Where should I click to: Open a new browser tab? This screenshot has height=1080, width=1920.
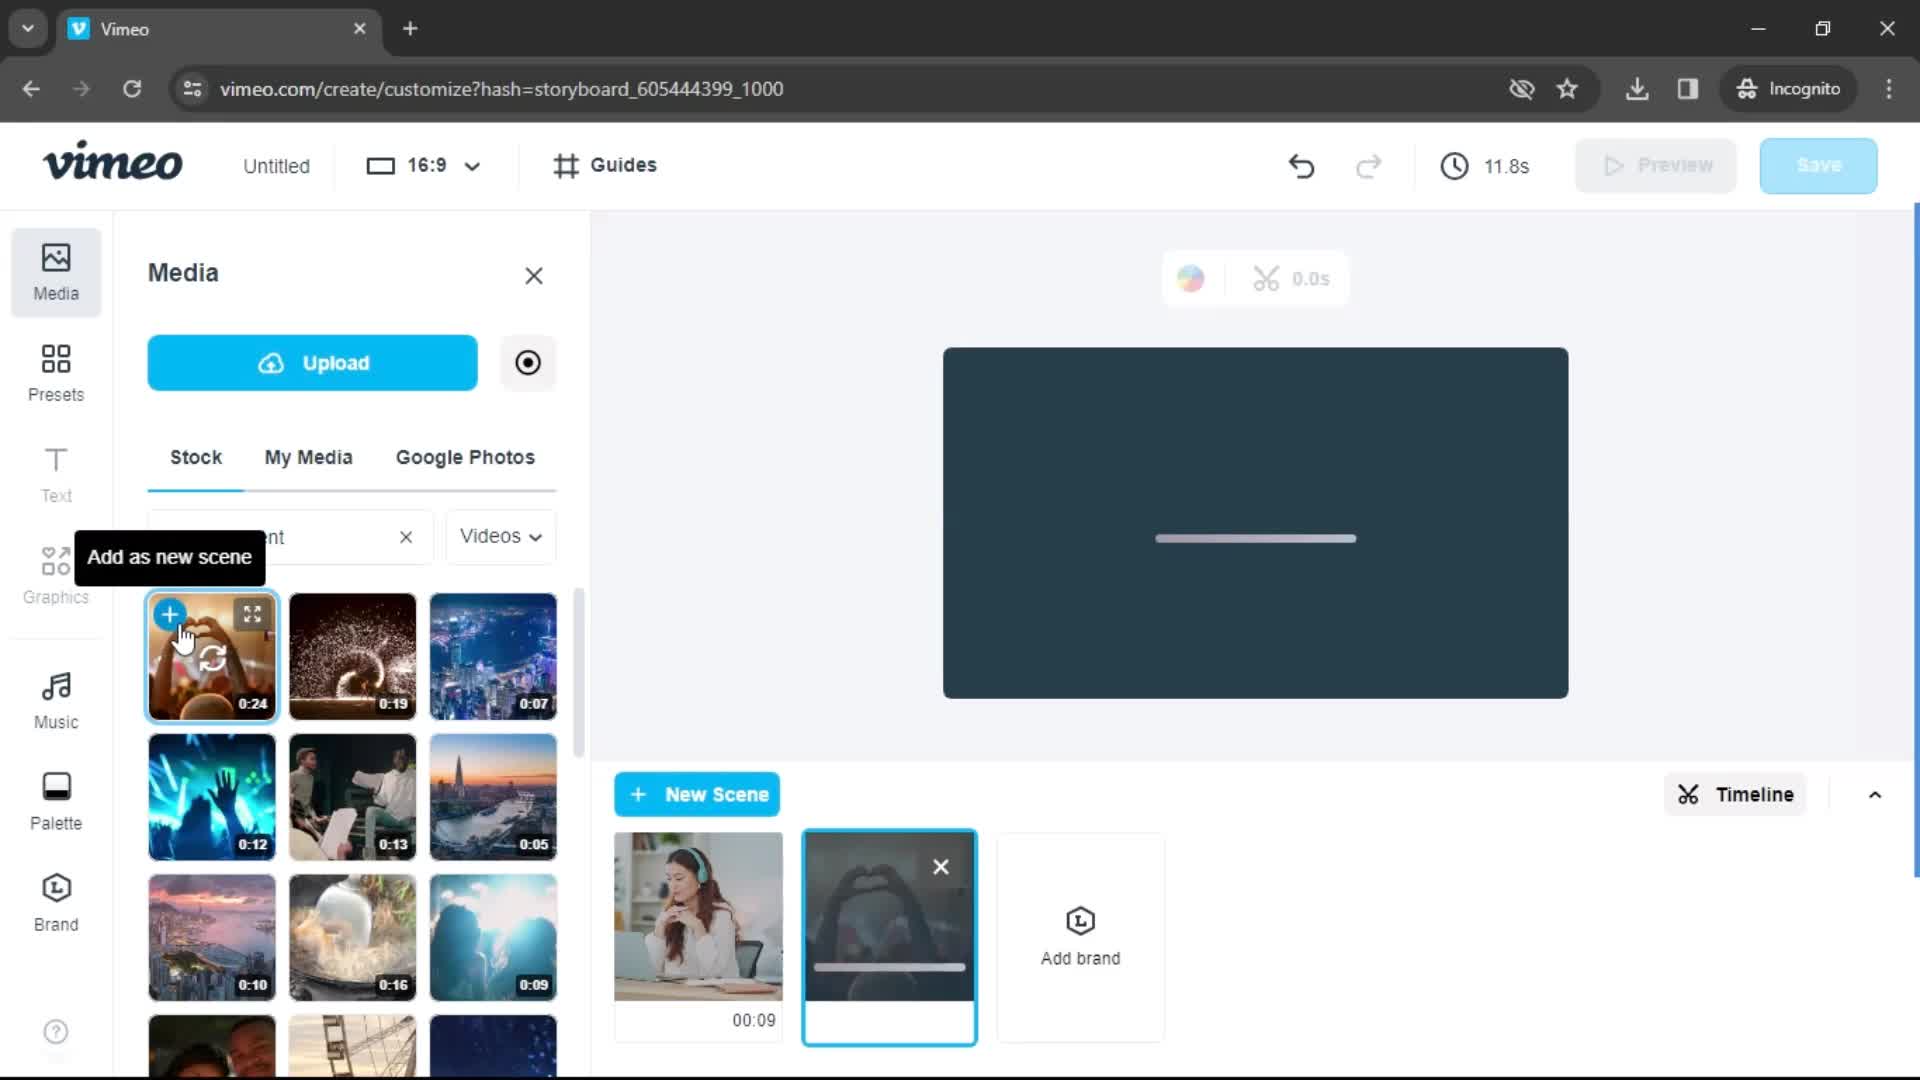pyautogui.click(x=410, y=29)
